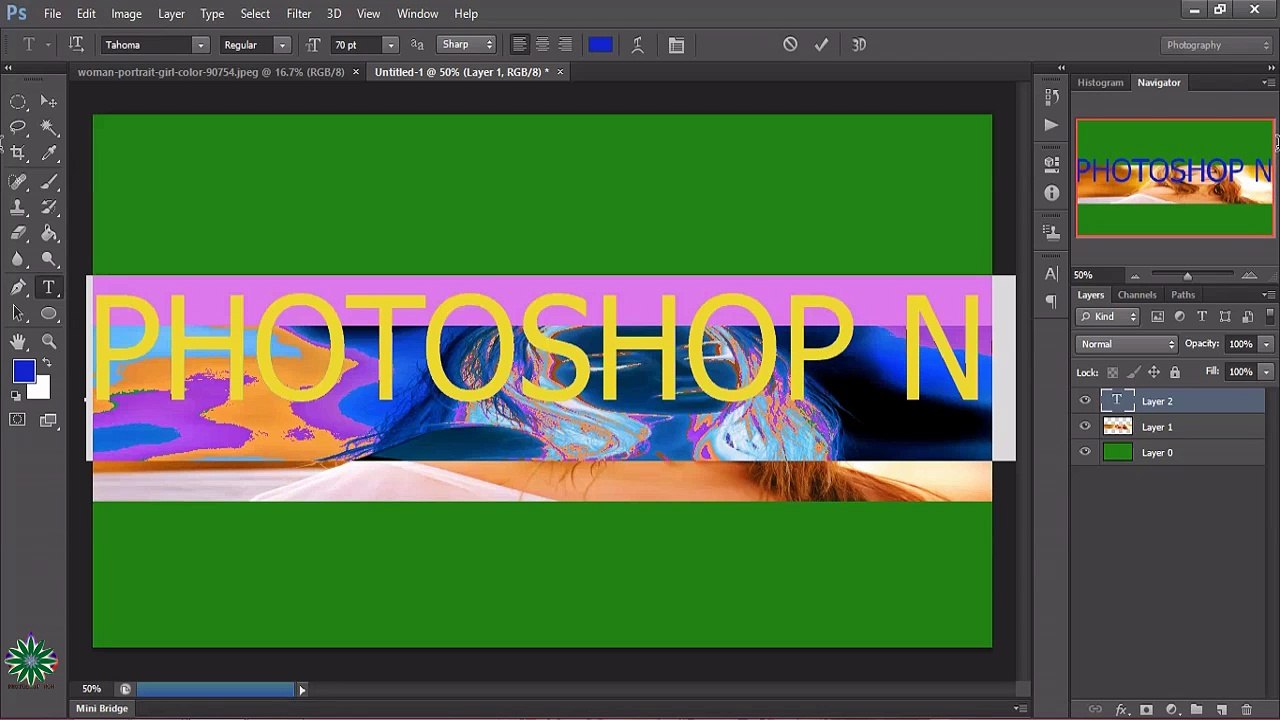1280x720 pixels.
Task: Toggle text orientation in options bar
Action: pyautogui.click(x=76, y=45)
